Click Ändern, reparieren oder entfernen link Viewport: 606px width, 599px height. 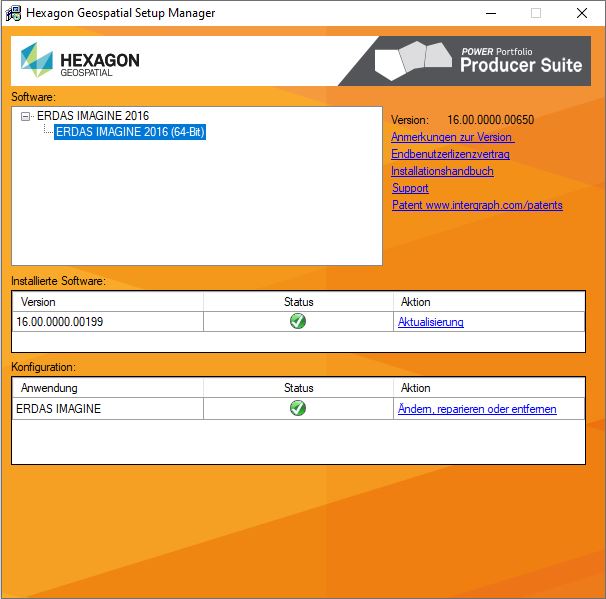477,409
